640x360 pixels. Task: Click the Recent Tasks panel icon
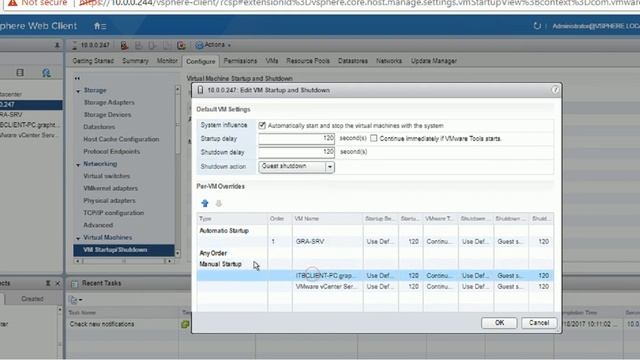(74, 283)
